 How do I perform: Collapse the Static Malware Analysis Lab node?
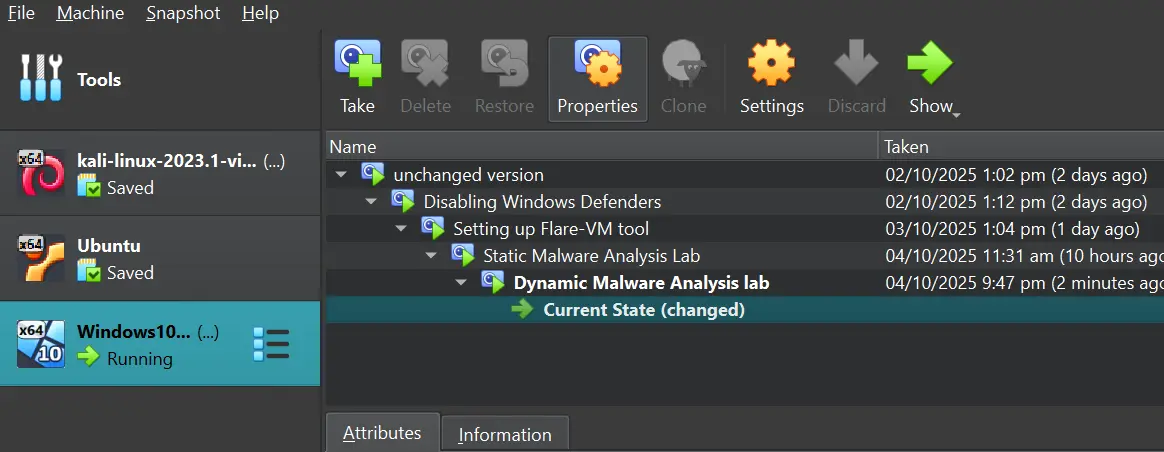[432, 256]
